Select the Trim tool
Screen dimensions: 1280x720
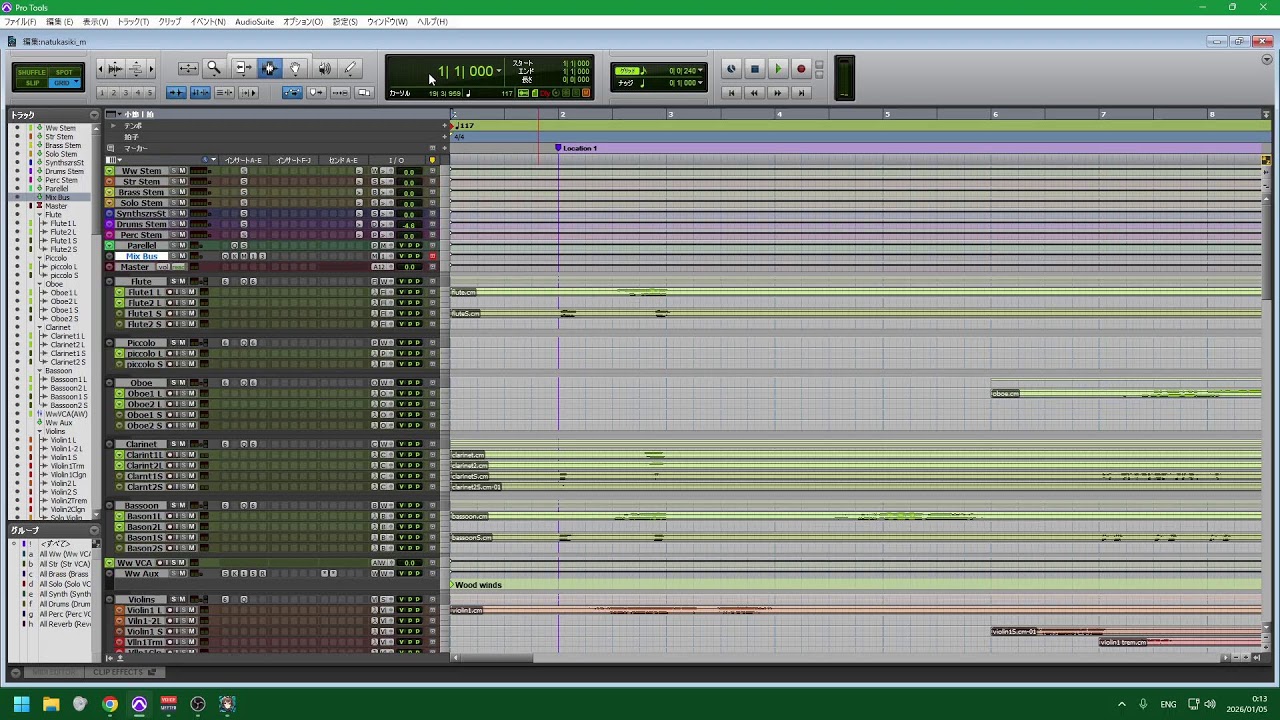242,68
